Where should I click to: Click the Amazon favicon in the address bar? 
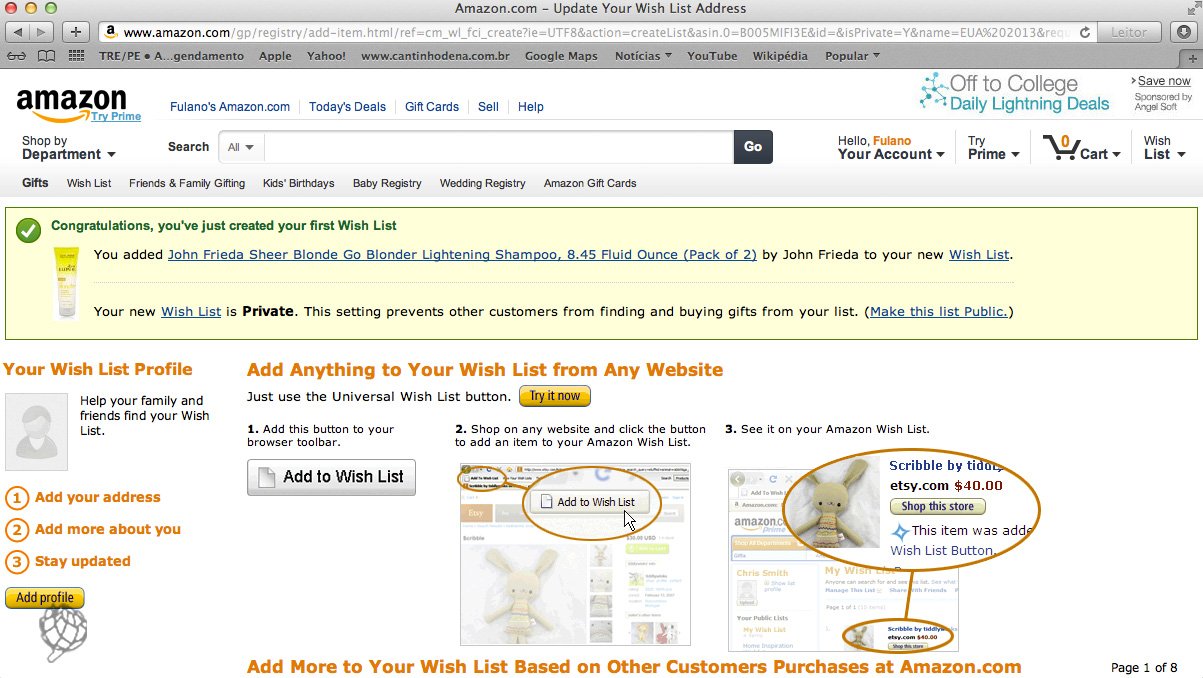click(110, 31)
